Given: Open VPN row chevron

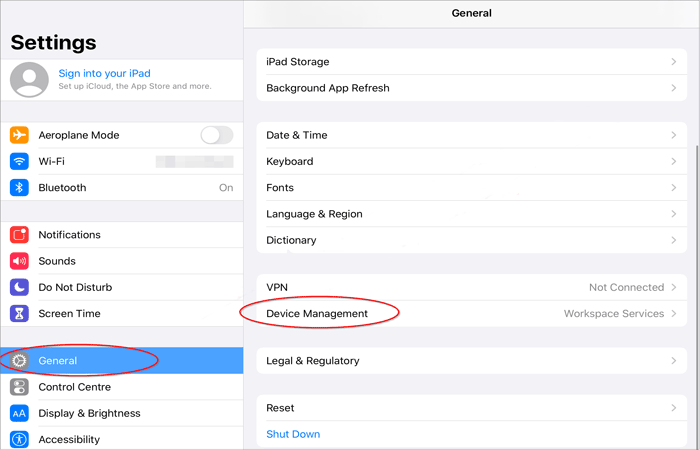Looking at the screenshot, I should 674,287.
